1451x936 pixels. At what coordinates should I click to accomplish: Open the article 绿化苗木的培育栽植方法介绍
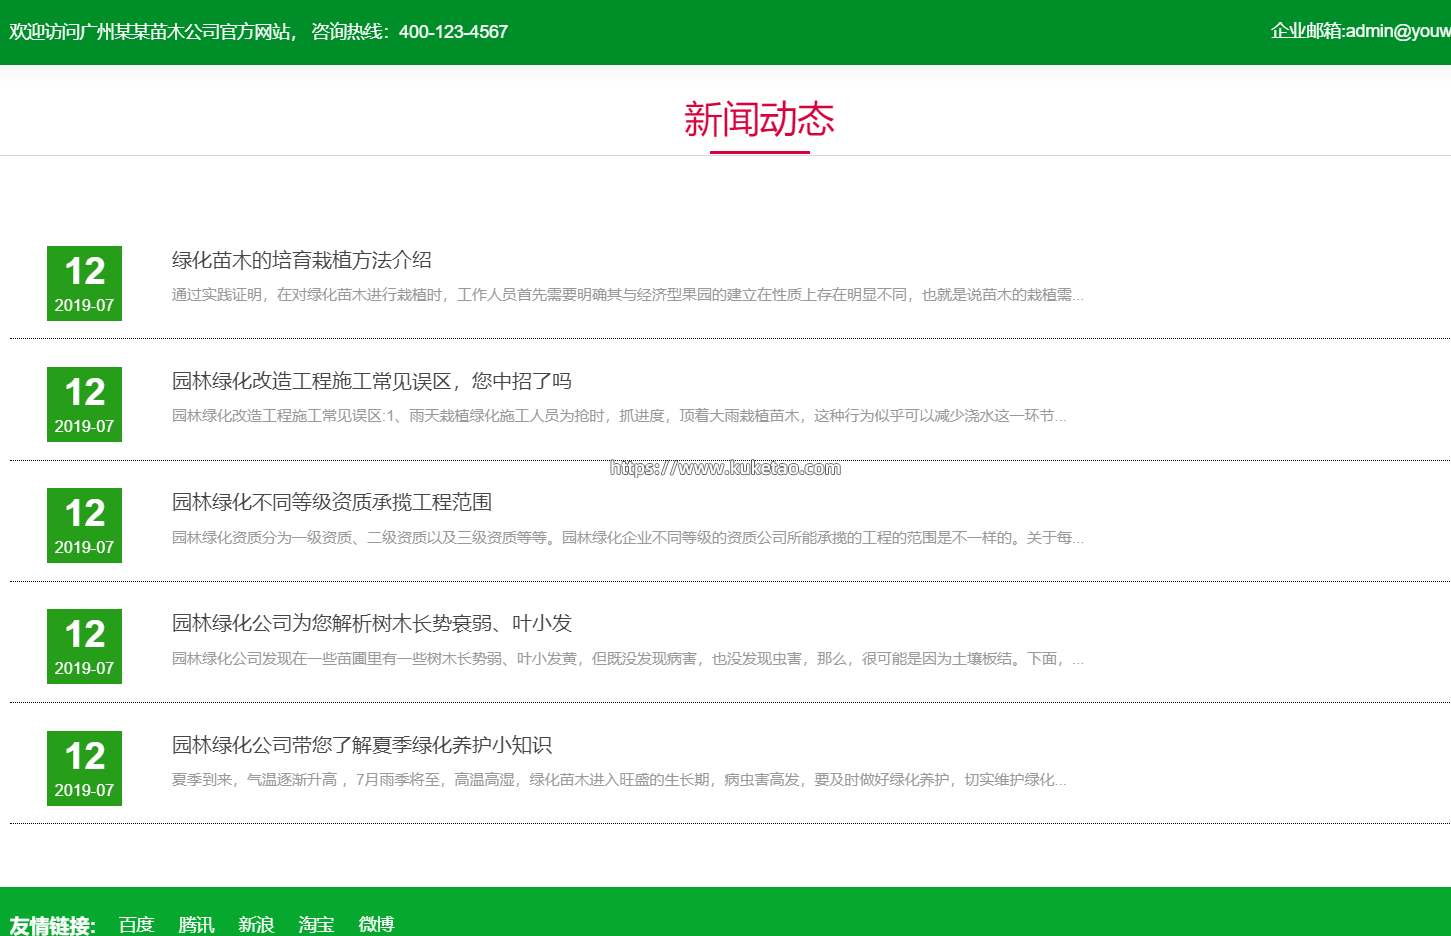point(301,260)
